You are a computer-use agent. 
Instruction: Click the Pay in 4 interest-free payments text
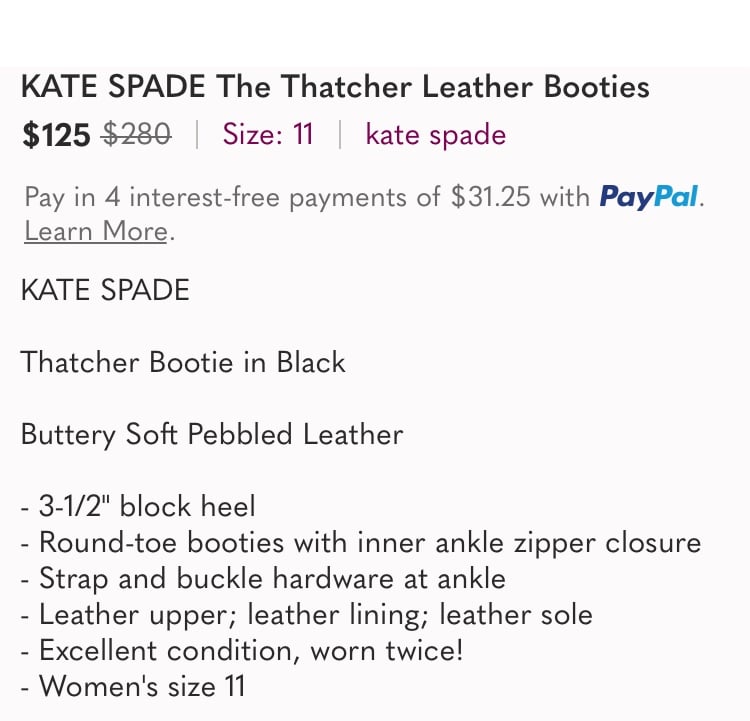tap(232, 197)
